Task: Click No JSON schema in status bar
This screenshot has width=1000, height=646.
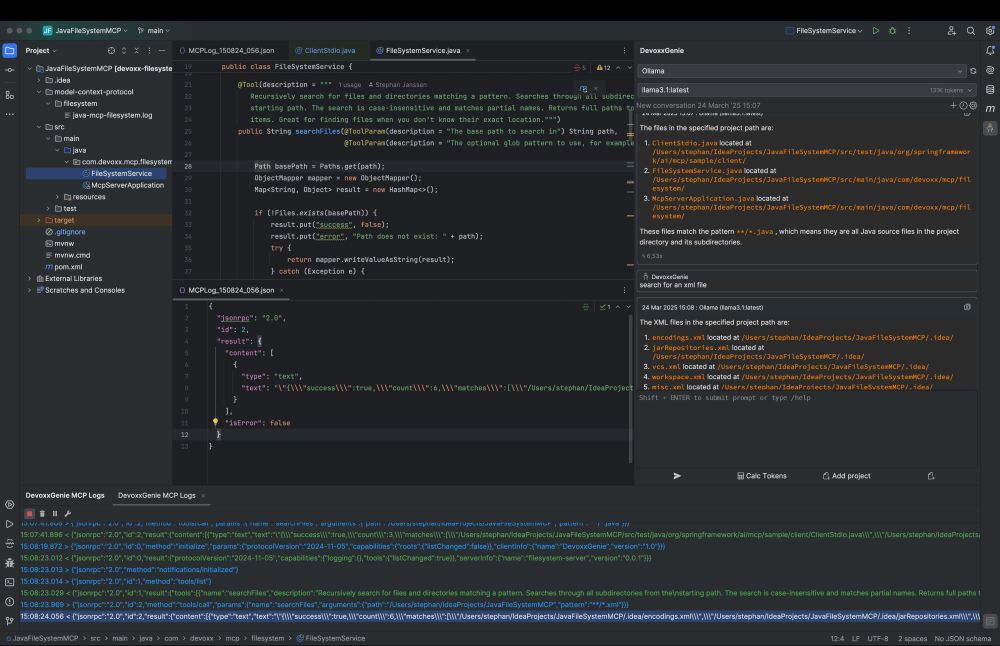Action: [963, 638]
